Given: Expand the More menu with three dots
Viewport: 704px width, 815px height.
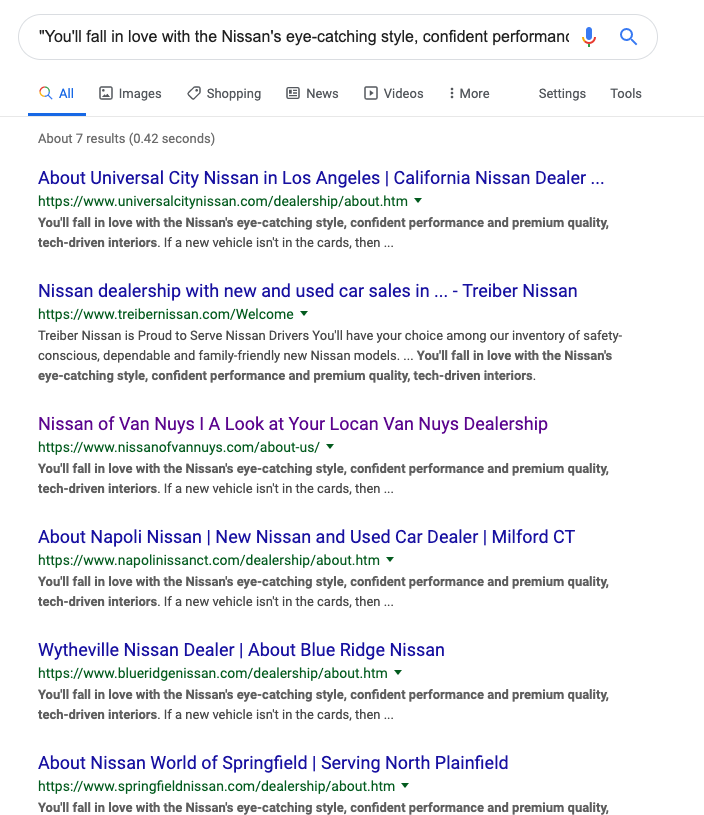Looking at the screenshot, I should pos(468,93).
